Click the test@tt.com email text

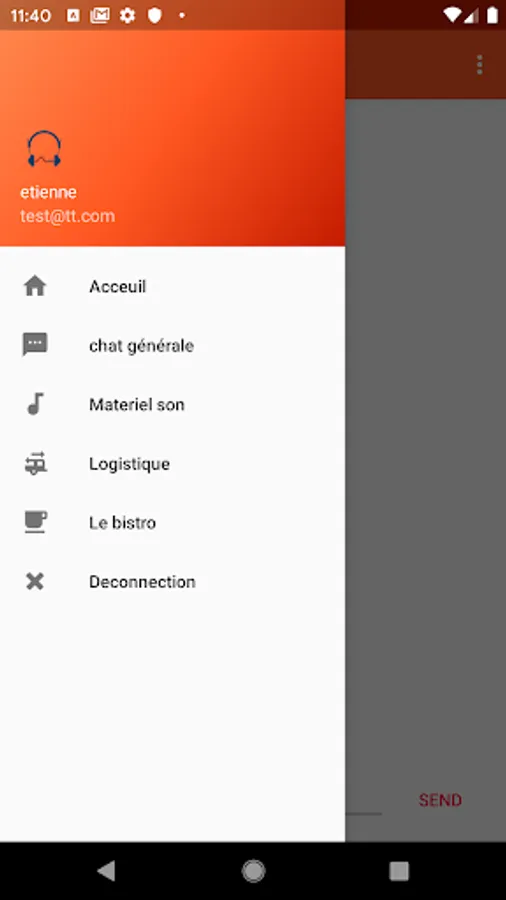tap(68, 216)
